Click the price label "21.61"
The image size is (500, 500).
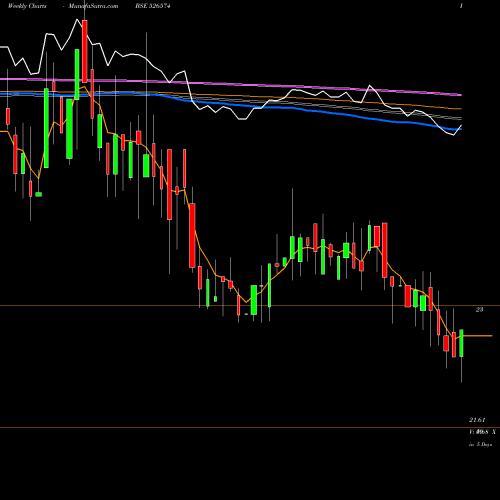(x=477, y=420)
